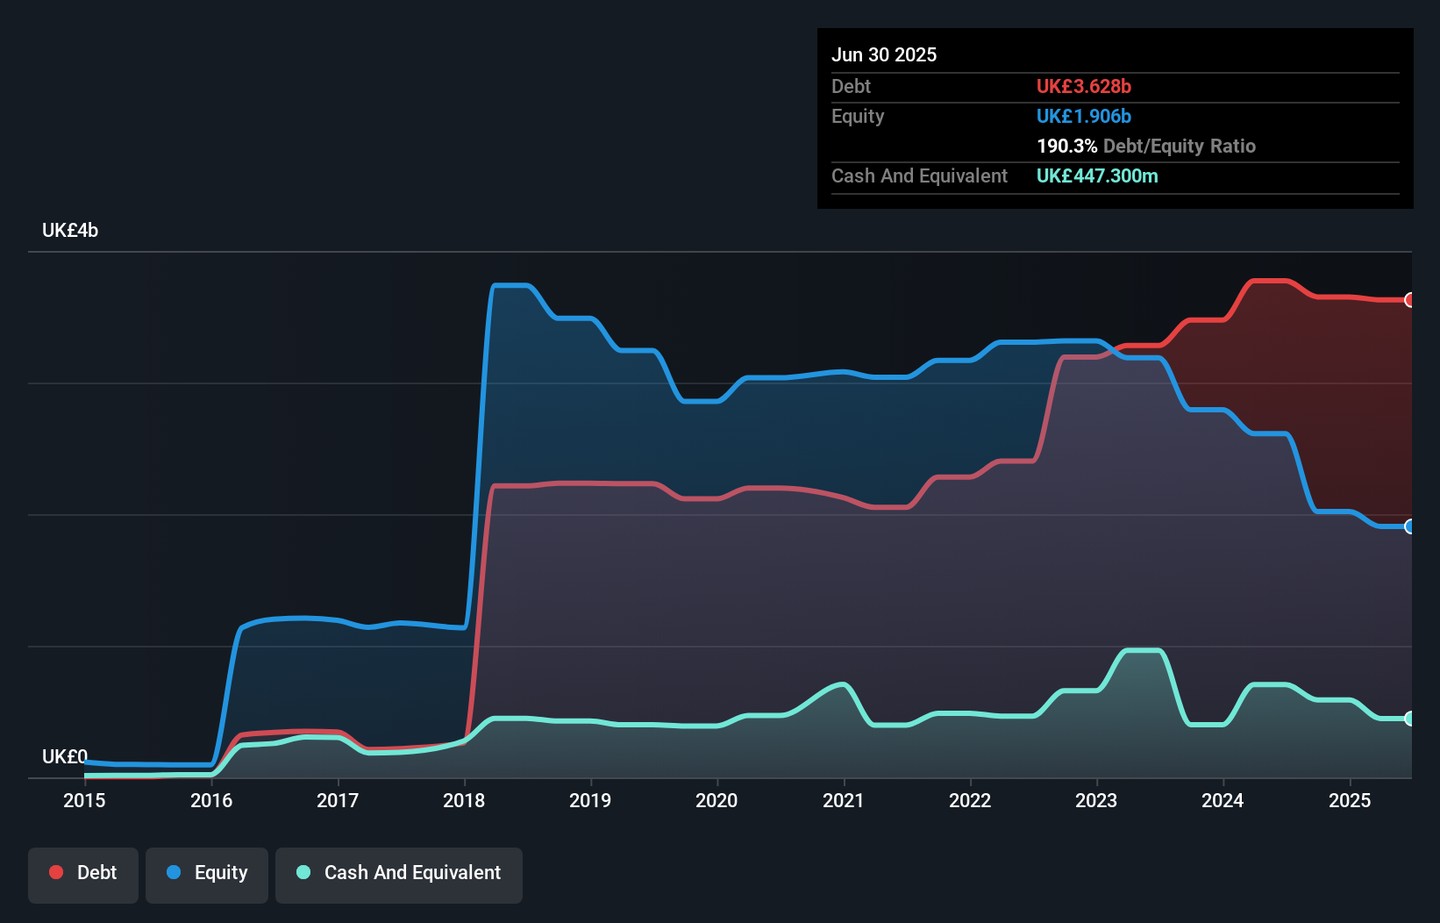Click the 2025 x-axis year label
The height and width of the screenshot is (923, 1440).
point(1349,800)
